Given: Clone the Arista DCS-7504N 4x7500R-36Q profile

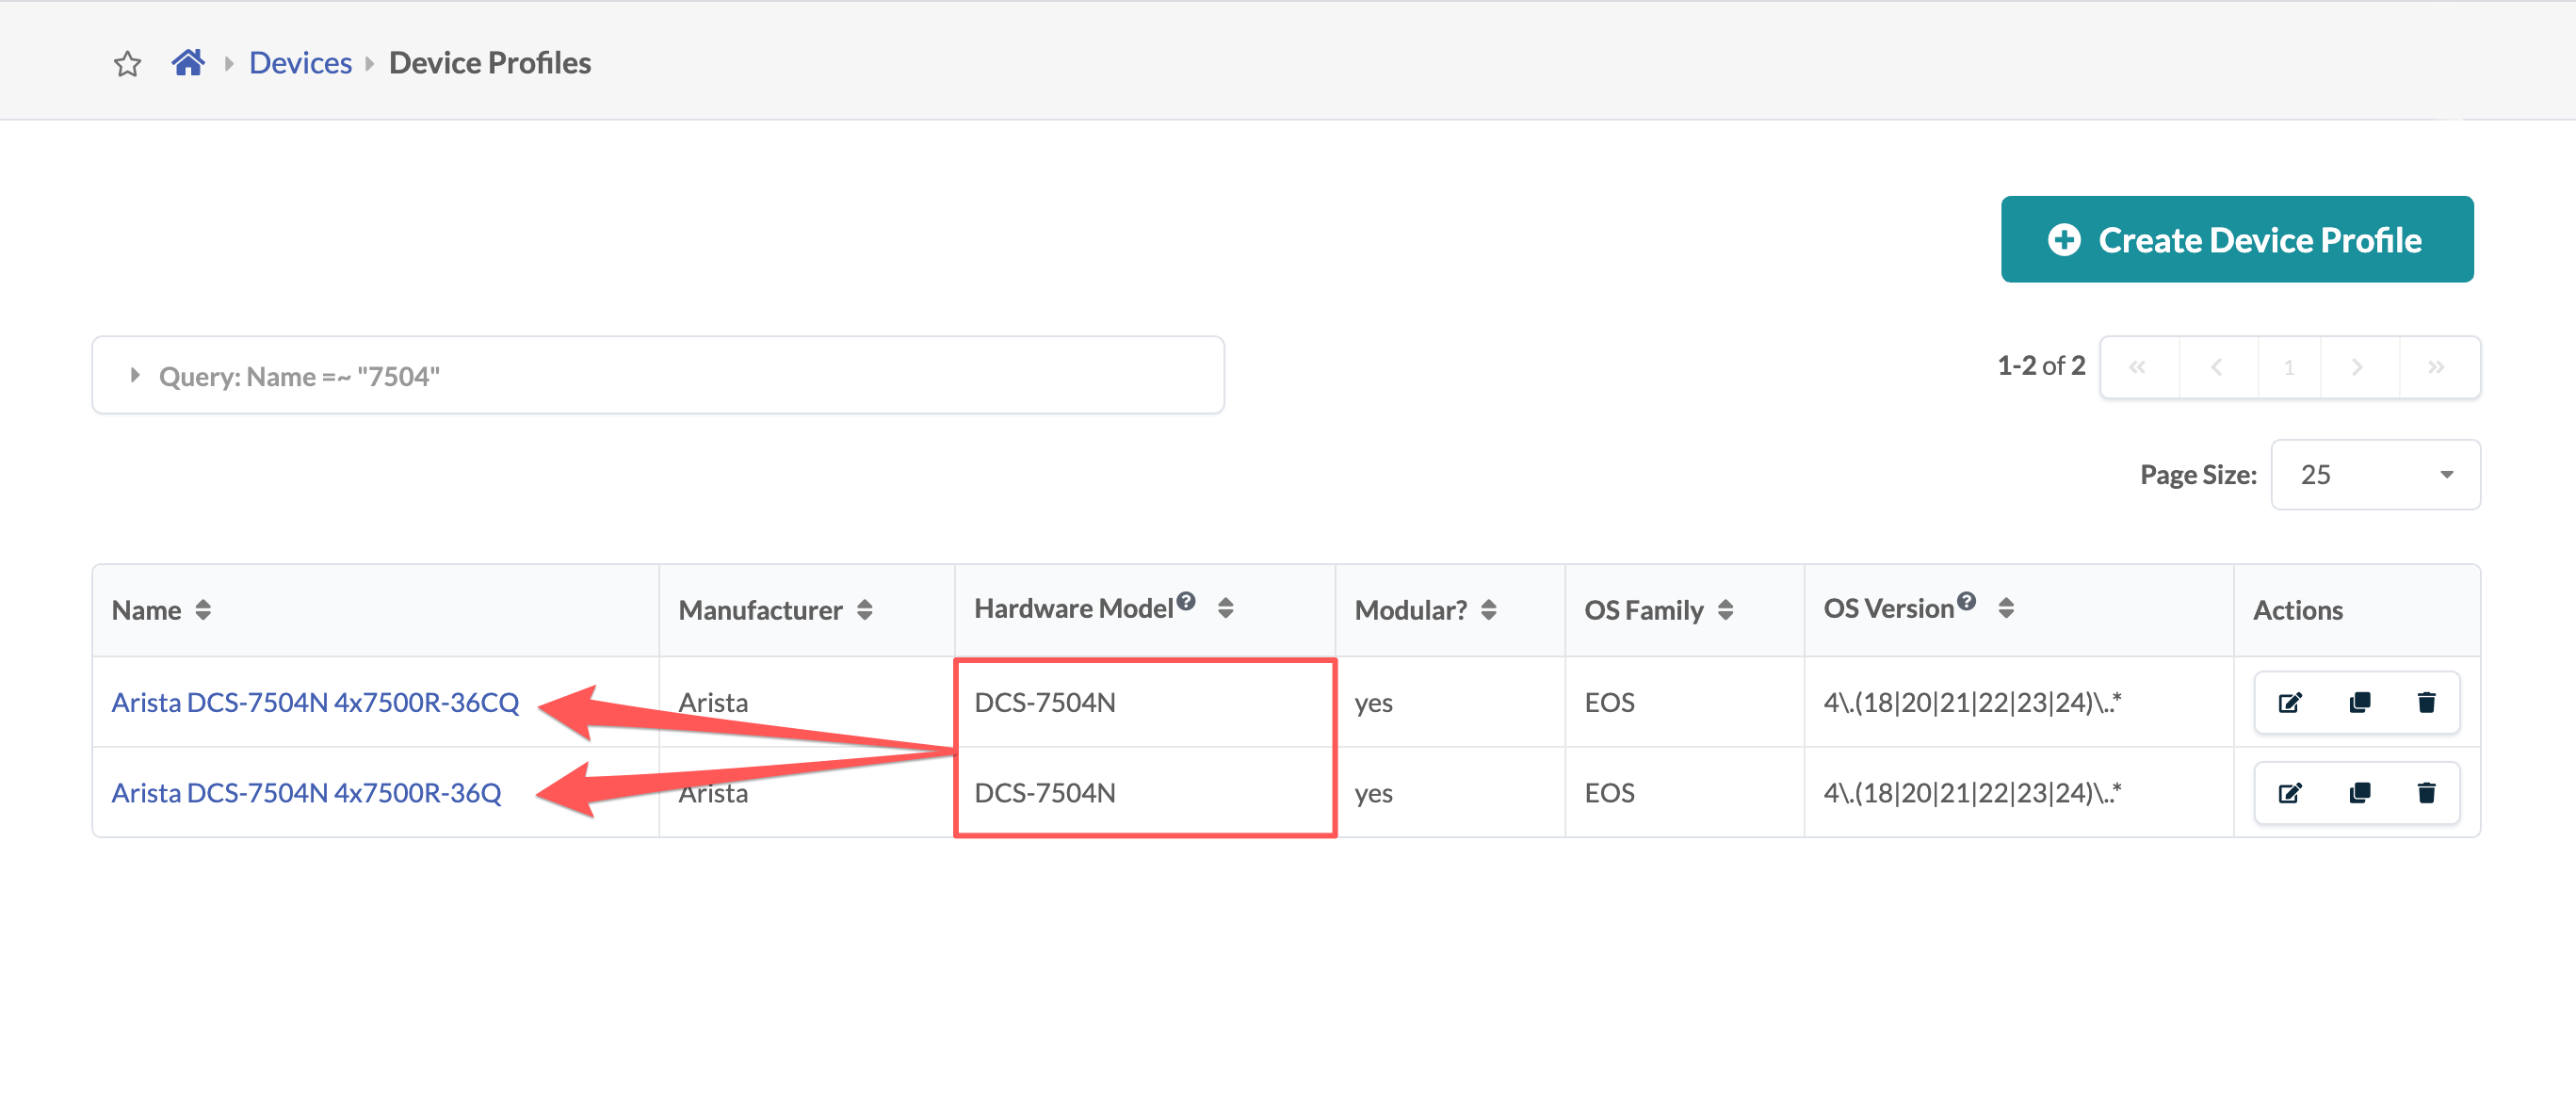Looking at the screenshot, I should (2359, 793).
